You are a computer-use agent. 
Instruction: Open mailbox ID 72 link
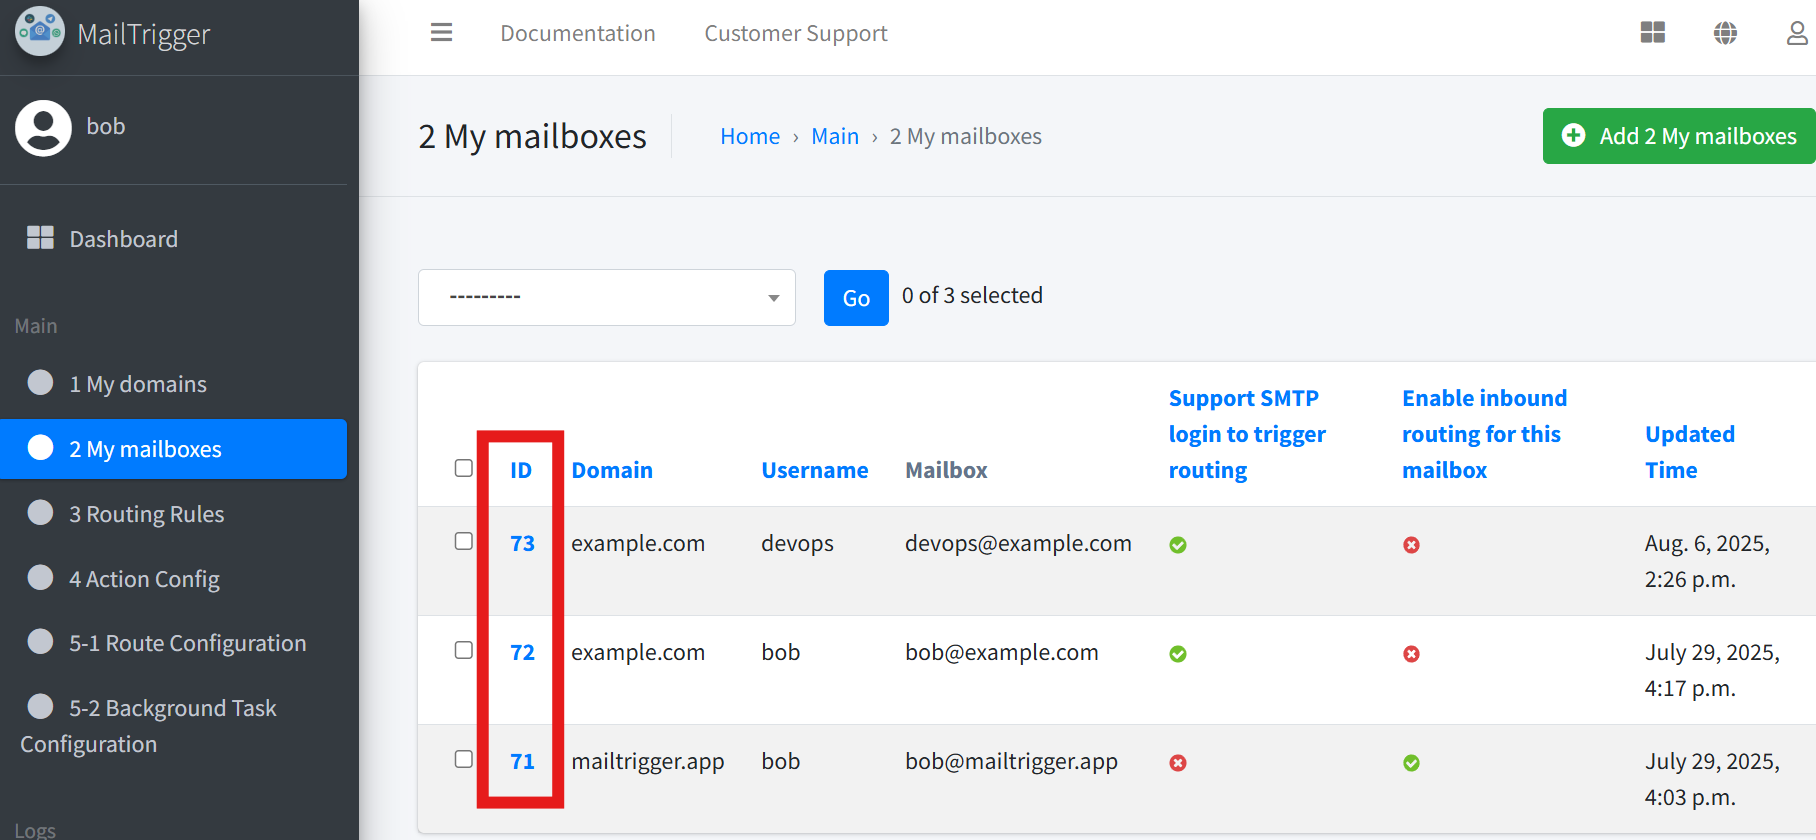(522, 653)
